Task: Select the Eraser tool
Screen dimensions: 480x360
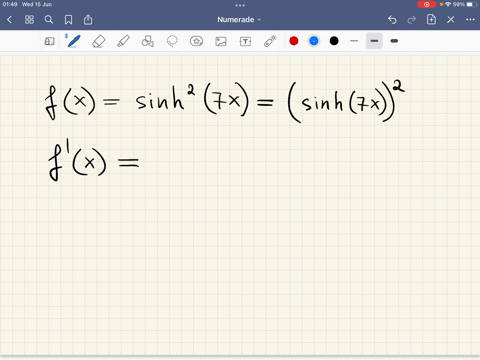Action: pos(98,41)
